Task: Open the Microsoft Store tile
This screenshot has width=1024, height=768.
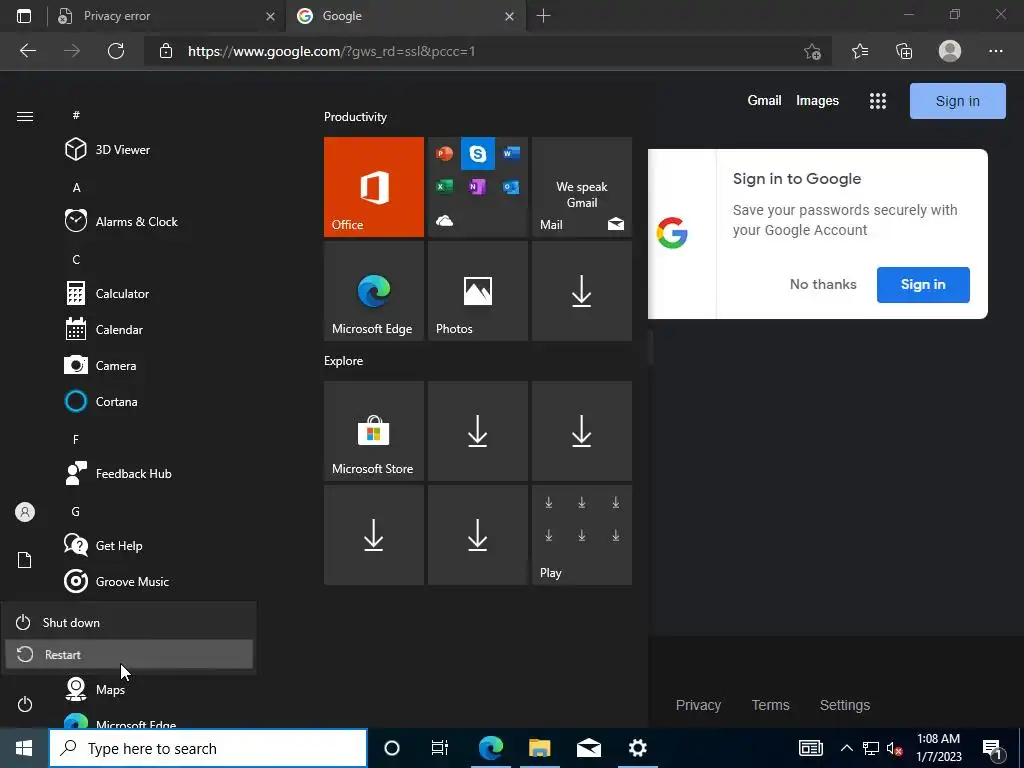Action: click(374, 431)
